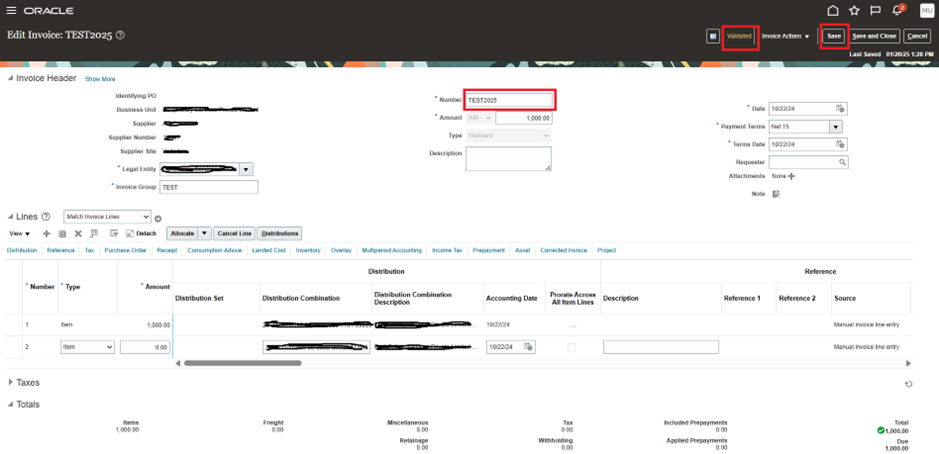Add a new invoice line with plus icon
Viewport: 939px width, 454px height.
tap(46, 233)
